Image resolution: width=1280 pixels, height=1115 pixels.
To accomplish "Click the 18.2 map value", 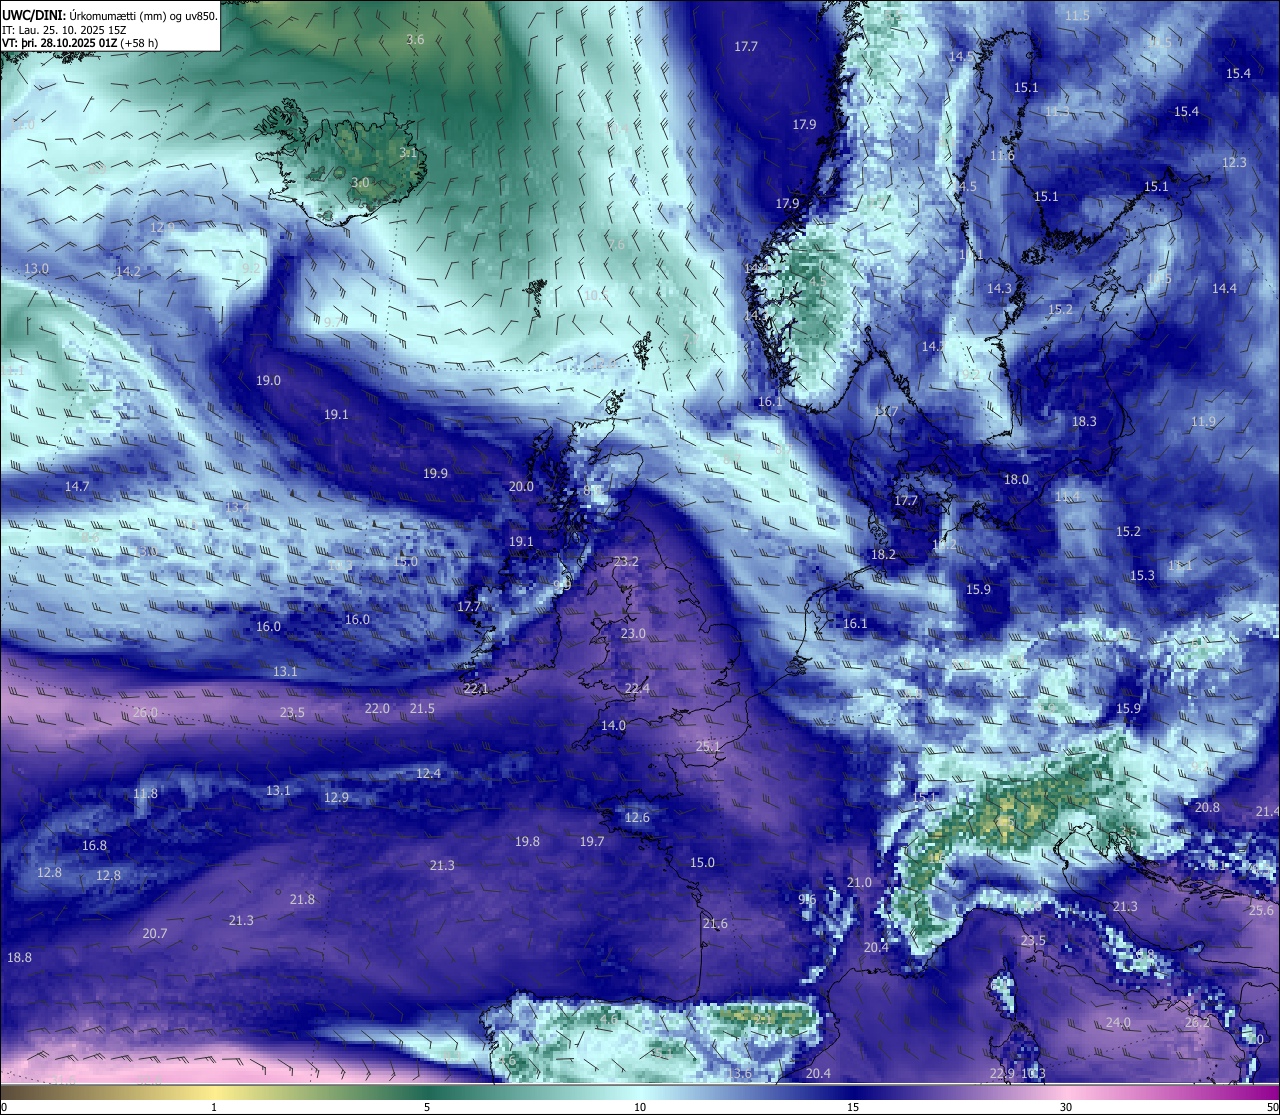I will click(883, 555).
